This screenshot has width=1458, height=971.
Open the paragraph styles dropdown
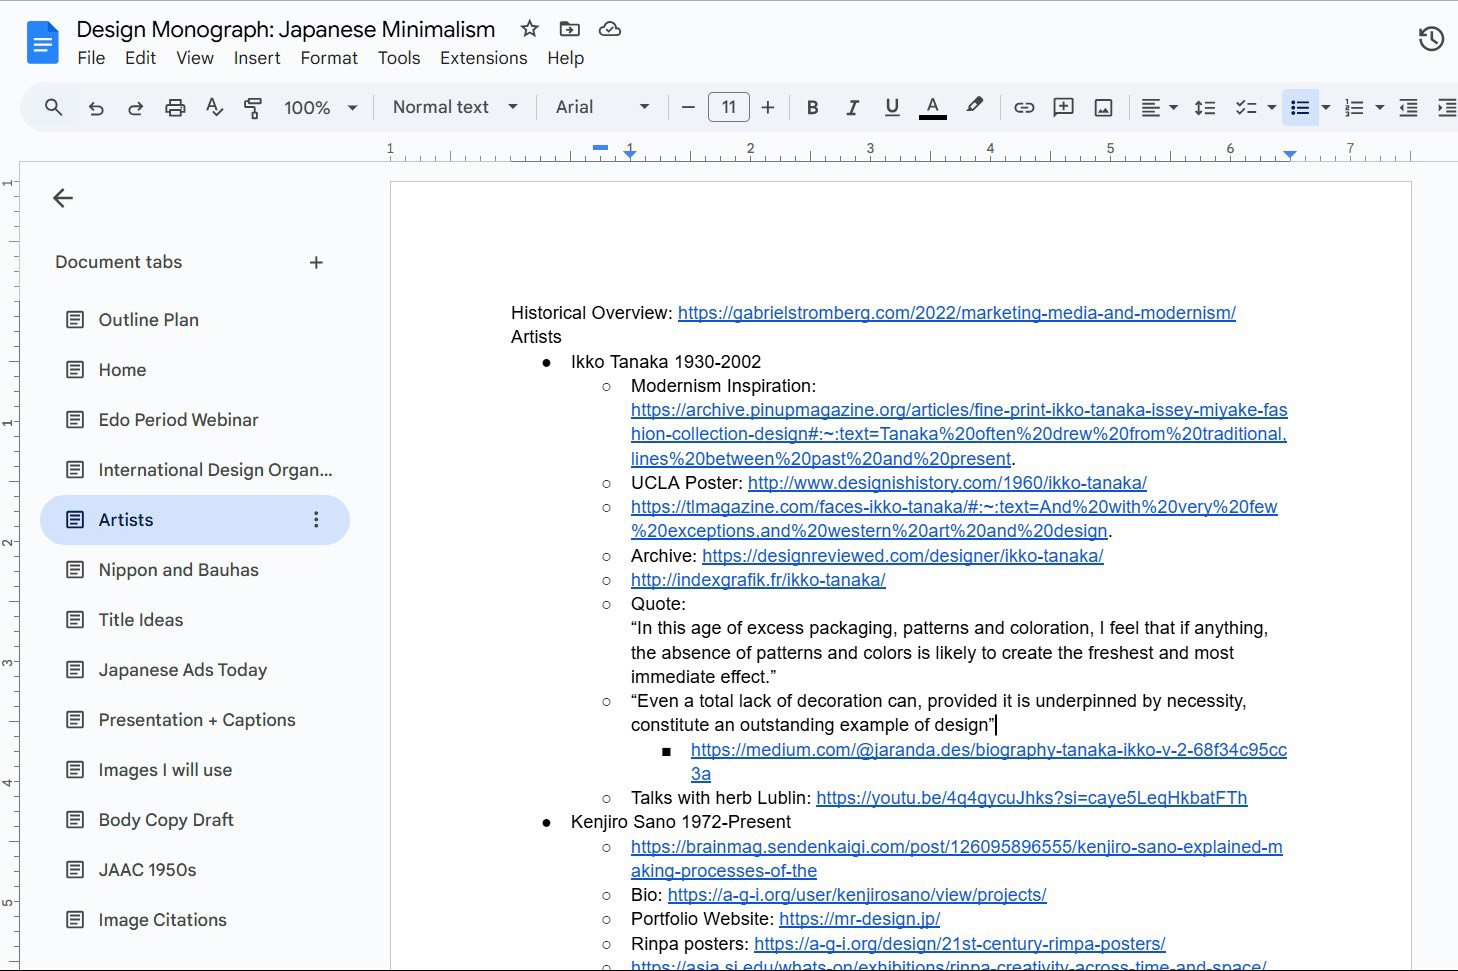pos(453,107)
